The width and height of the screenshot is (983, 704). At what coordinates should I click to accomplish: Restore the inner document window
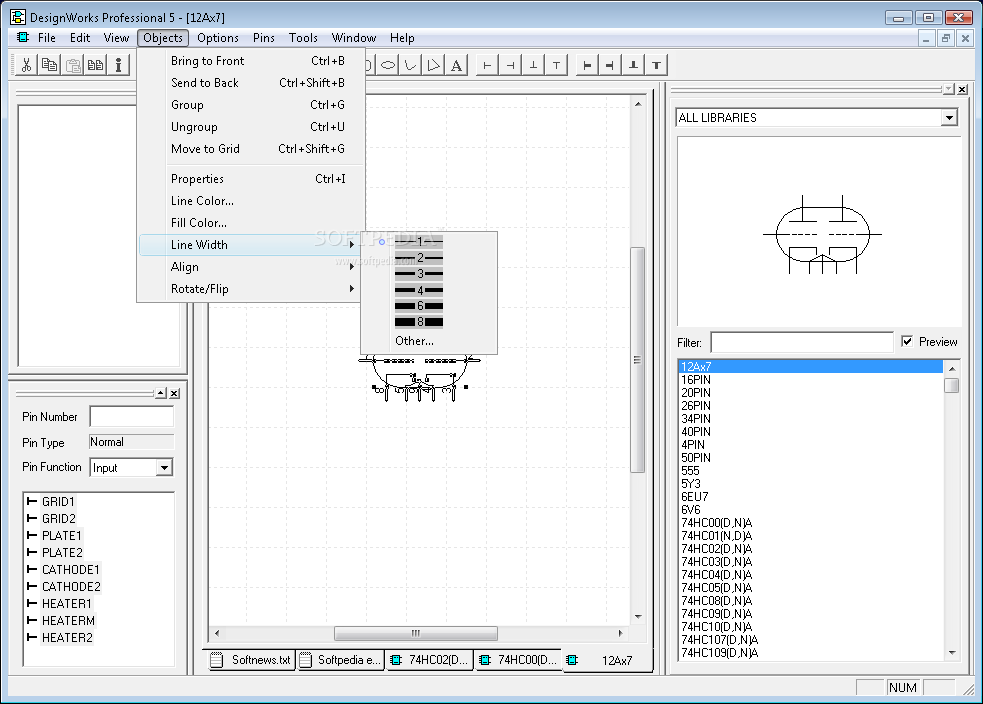(945, 38)
